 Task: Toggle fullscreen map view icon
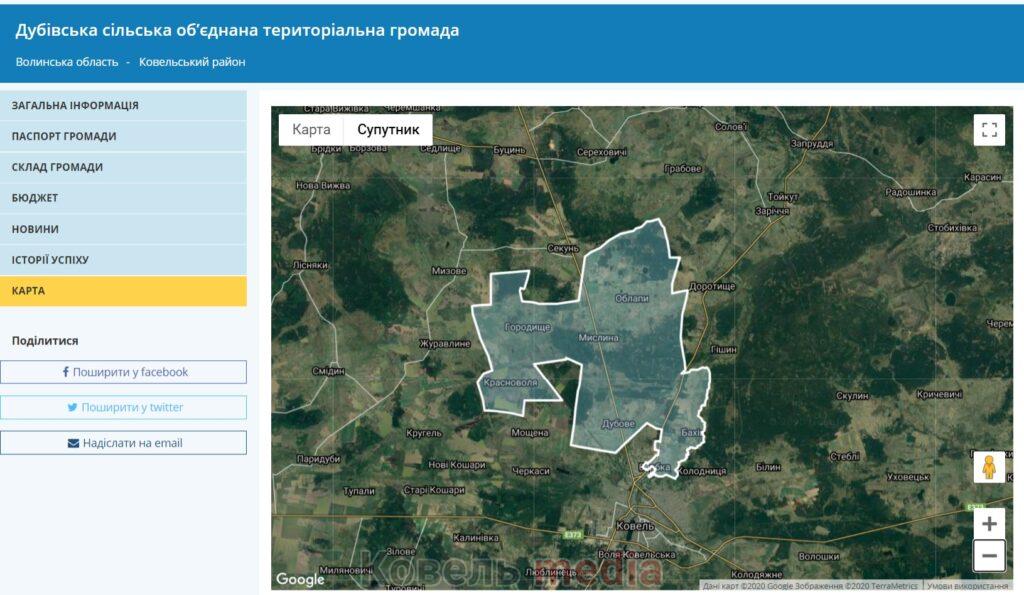pos(989,129)
